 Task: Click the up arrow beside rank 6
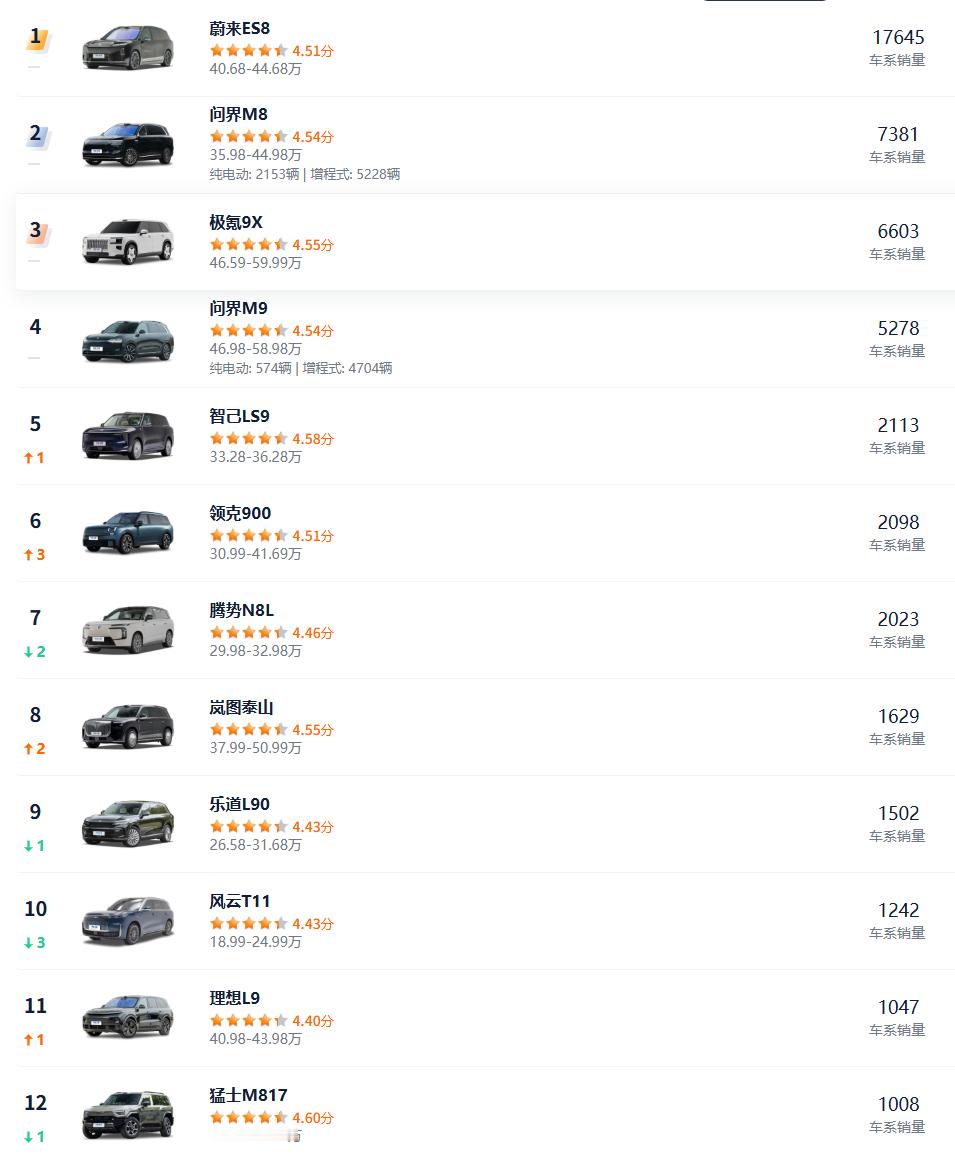point(30,555)
